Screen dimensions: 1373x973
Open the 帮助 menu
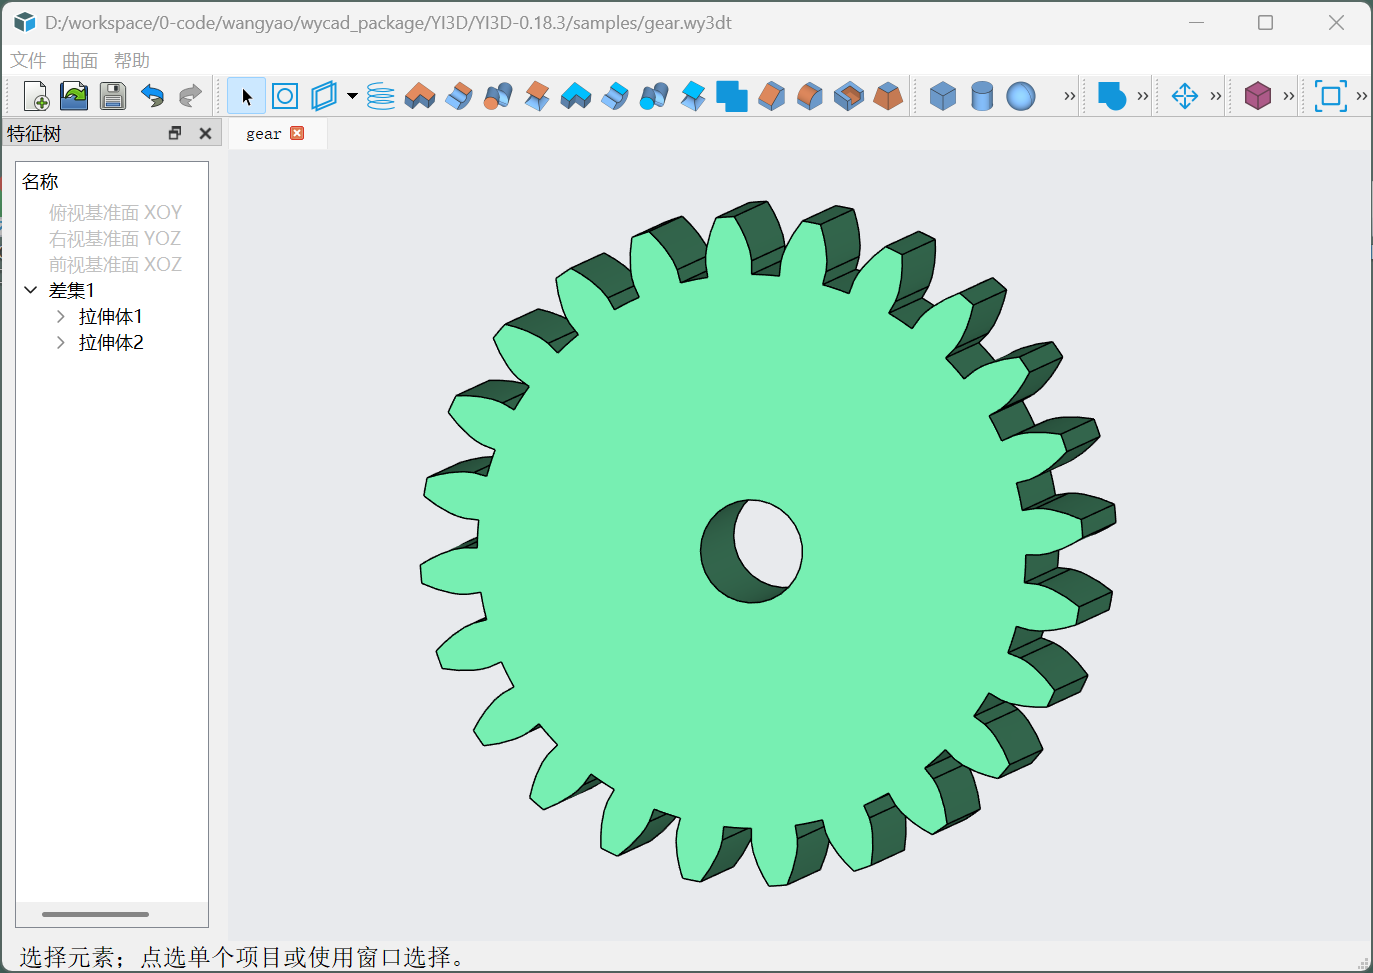click(x=132, y=60)
